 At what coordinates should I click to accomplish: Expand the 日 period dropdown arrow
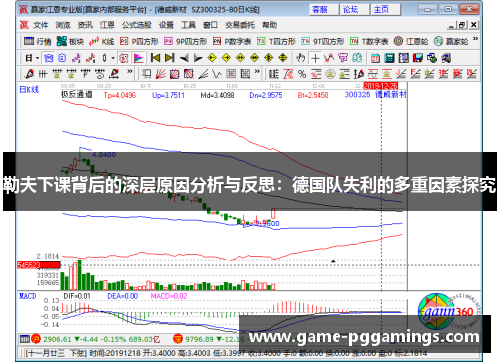click(x=37, y=58)
